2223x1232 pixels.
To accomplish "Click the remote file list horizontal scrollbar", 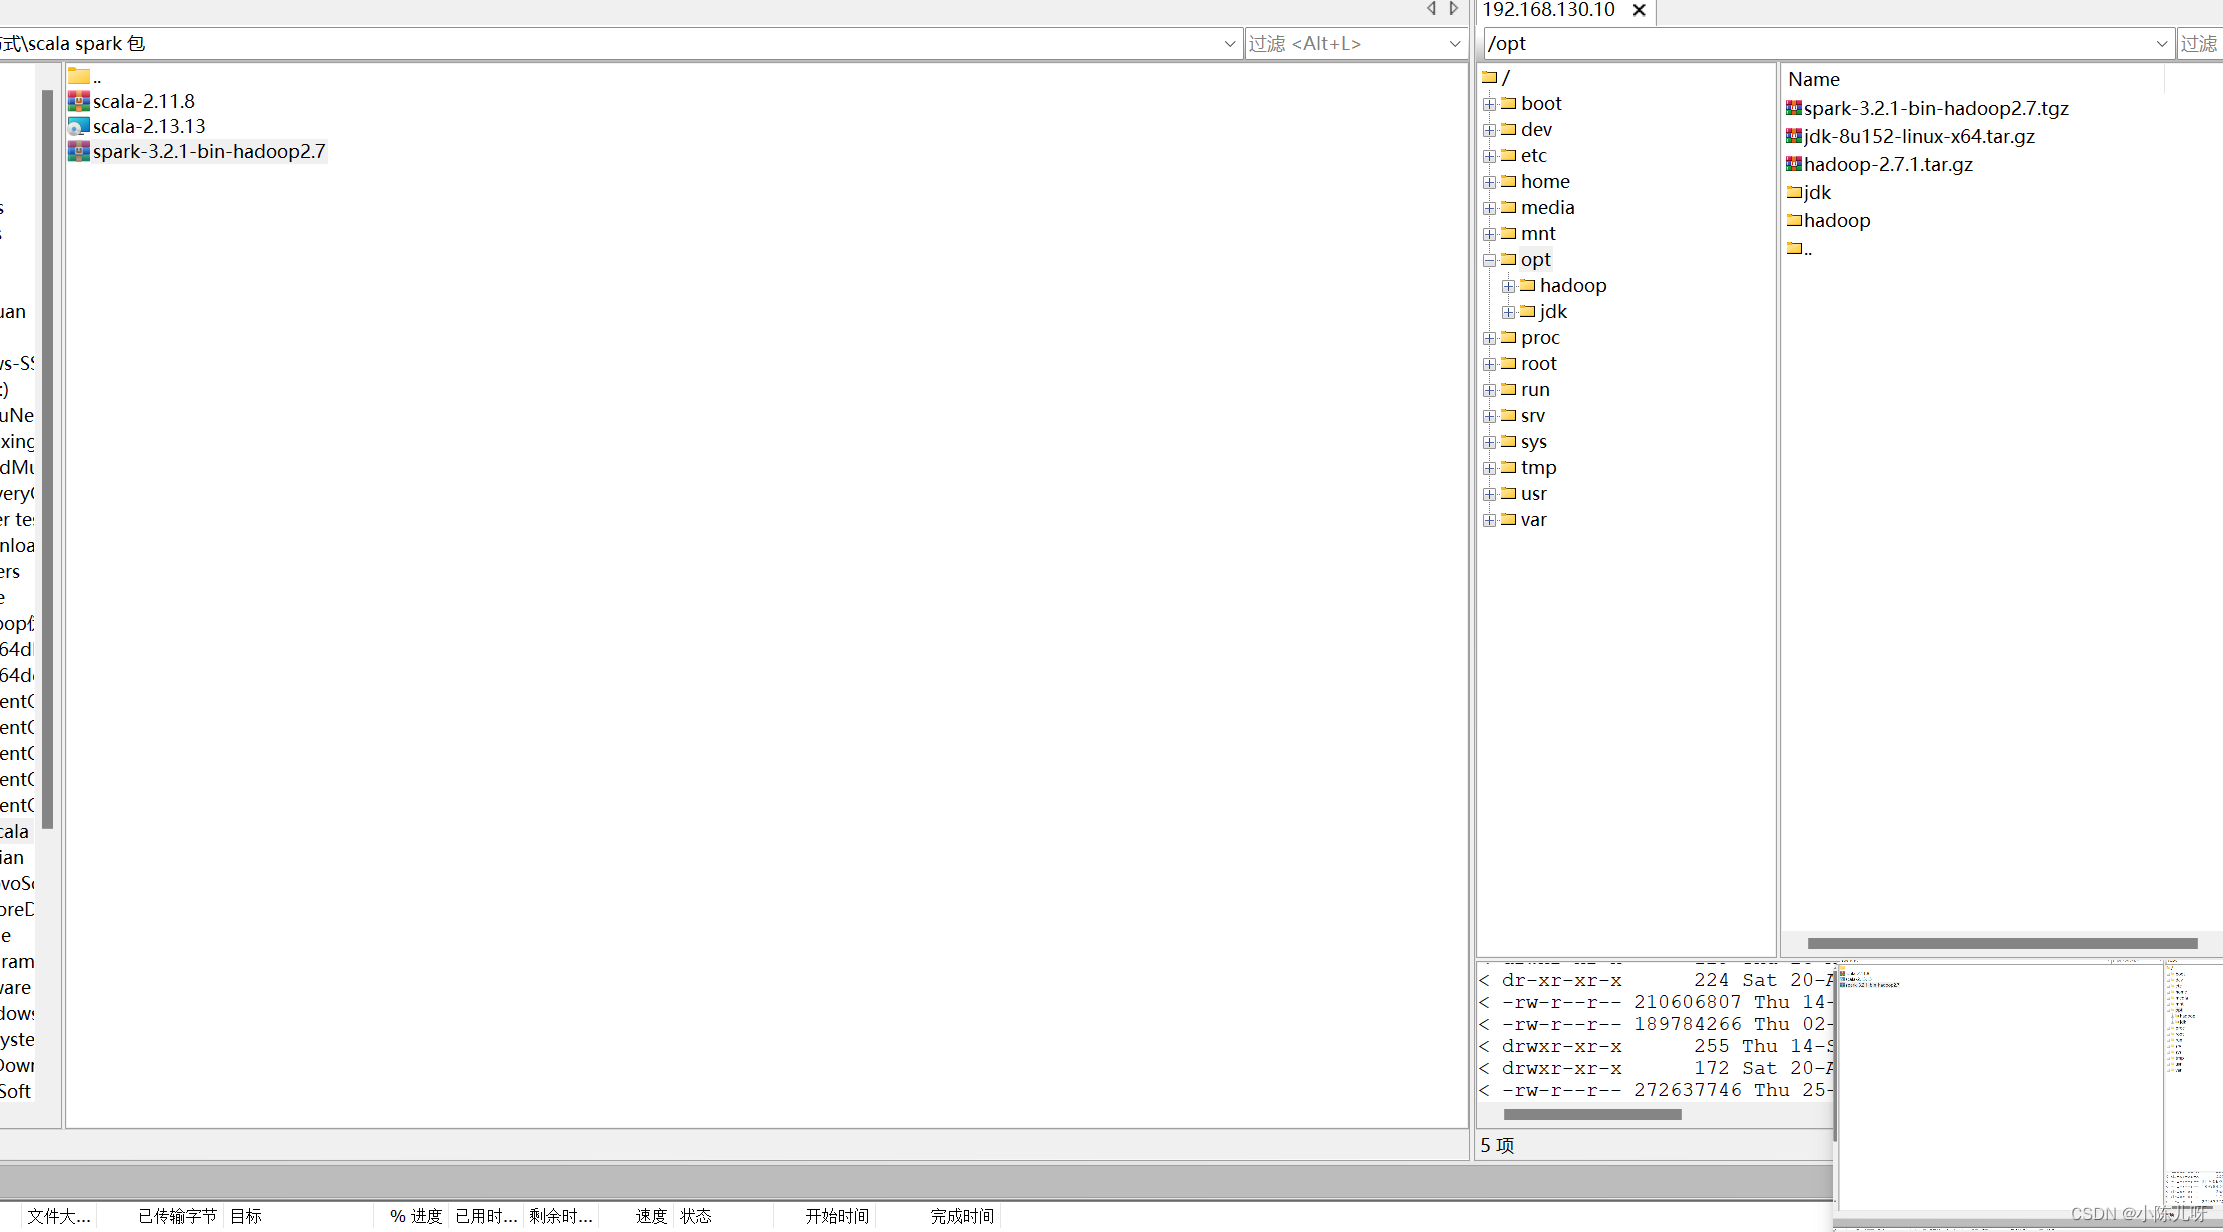I will 2001,943.
